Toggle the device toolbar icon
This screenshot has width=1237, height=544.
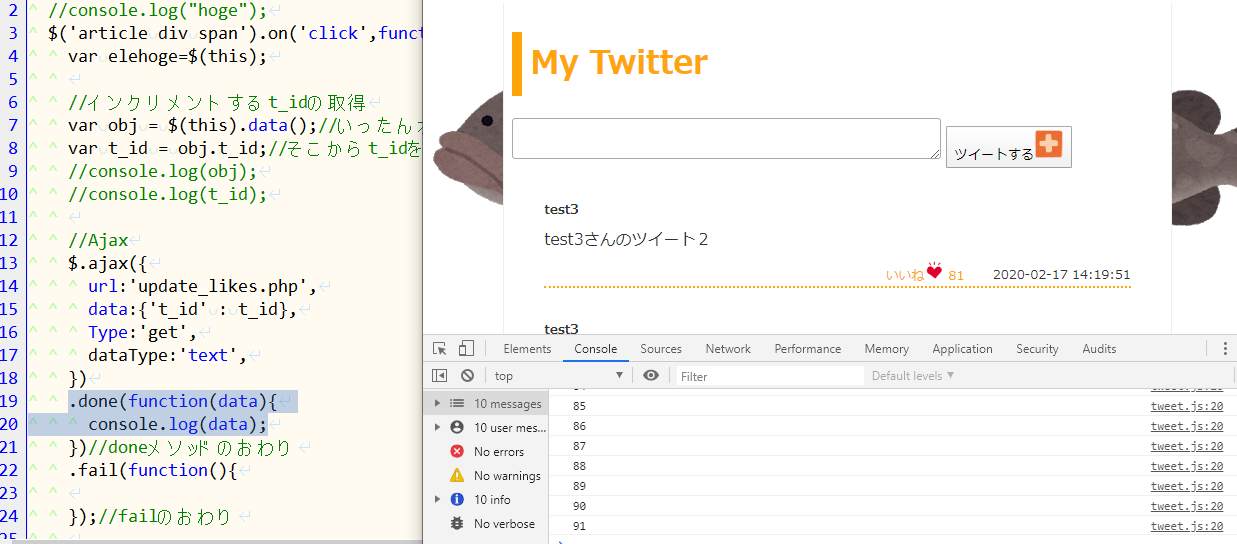click(466, 349)
